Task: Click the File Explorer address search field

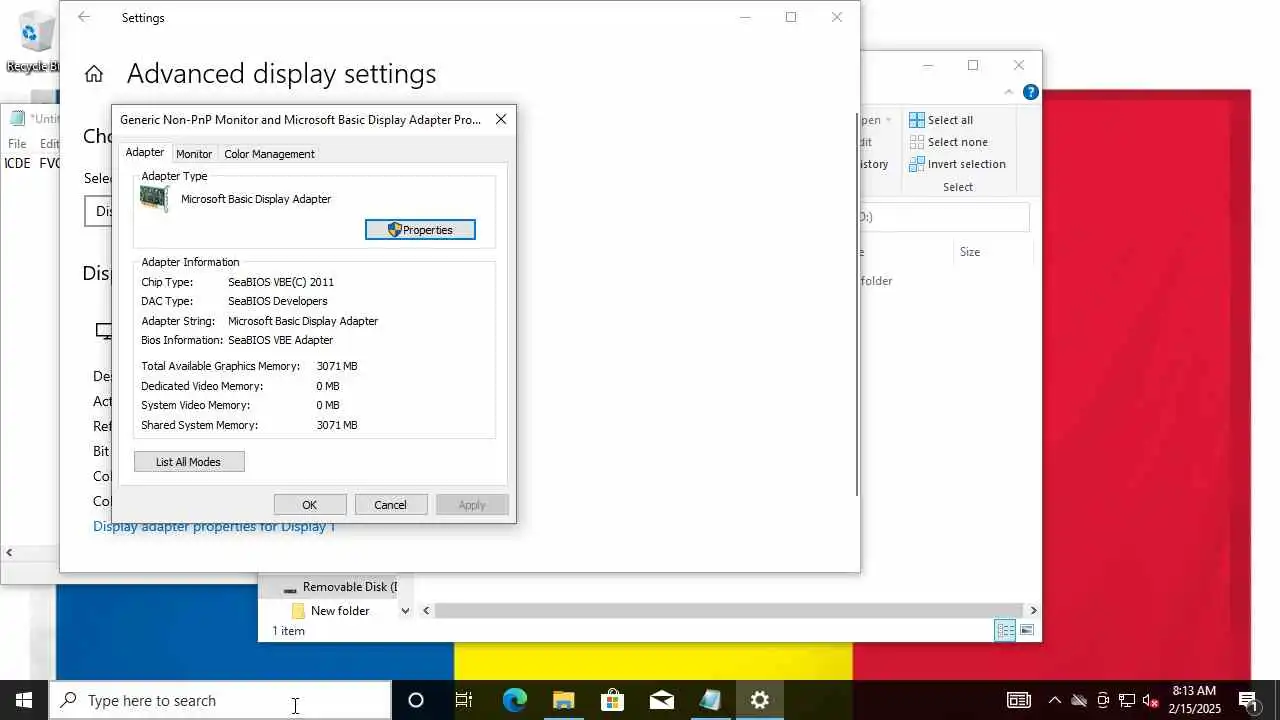Action: tap(944, 217)
